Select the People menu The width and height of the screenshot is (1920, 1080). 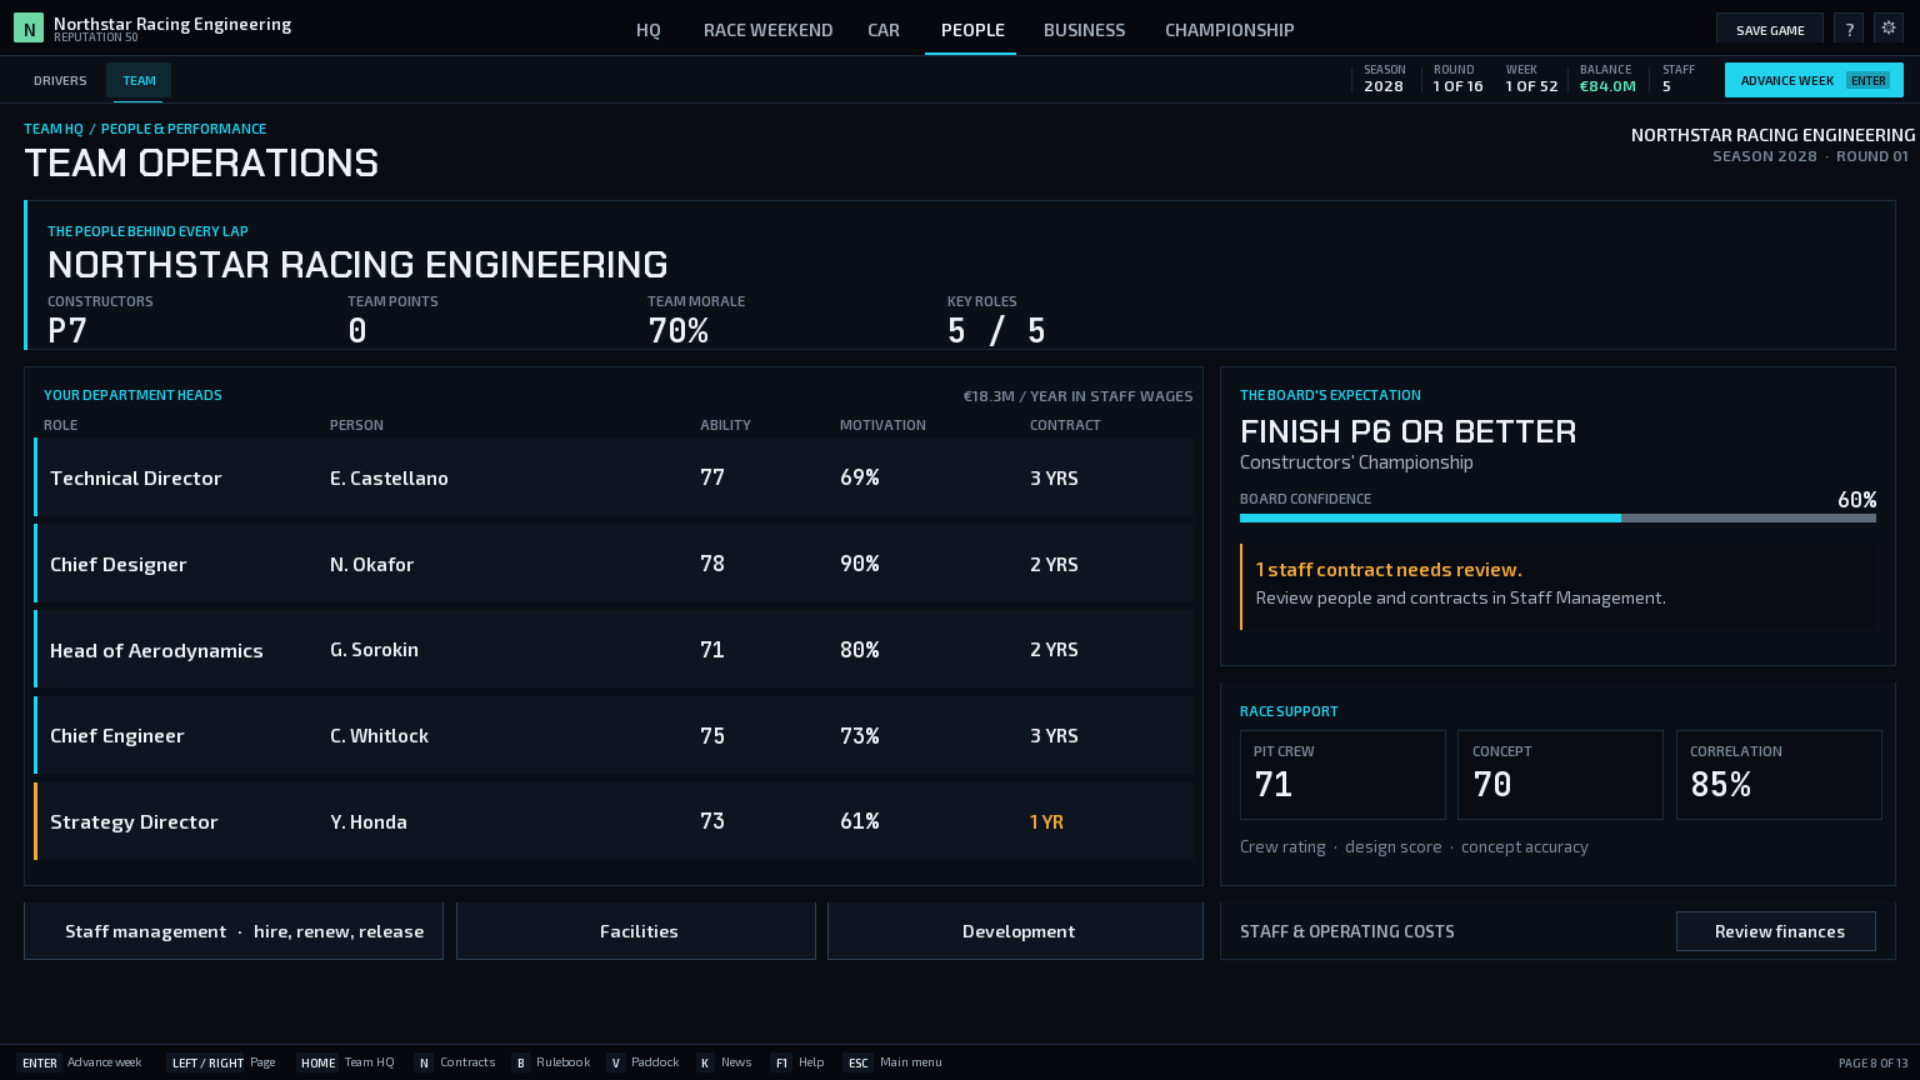(972, 30)
